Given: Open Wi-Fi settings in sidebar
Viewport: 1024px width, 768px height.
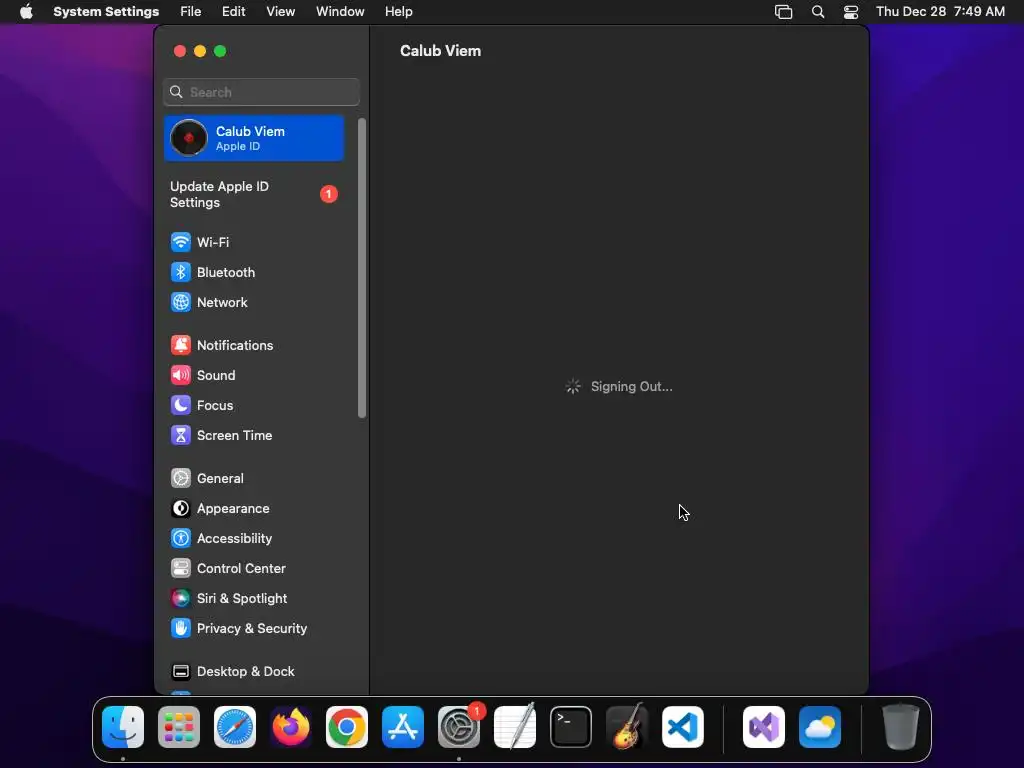Looking at the screenshot, I should 255,242.
